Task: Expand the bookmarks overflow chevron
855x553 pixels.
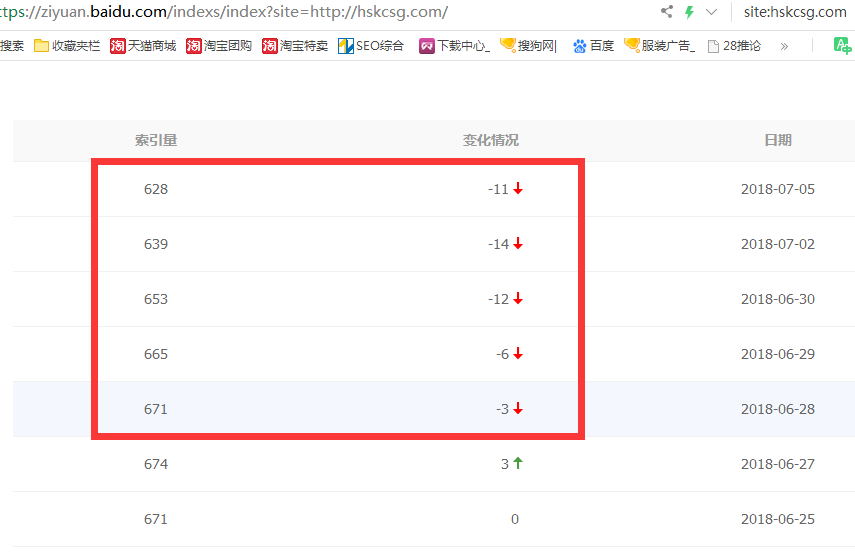Action: click(784, 46)
